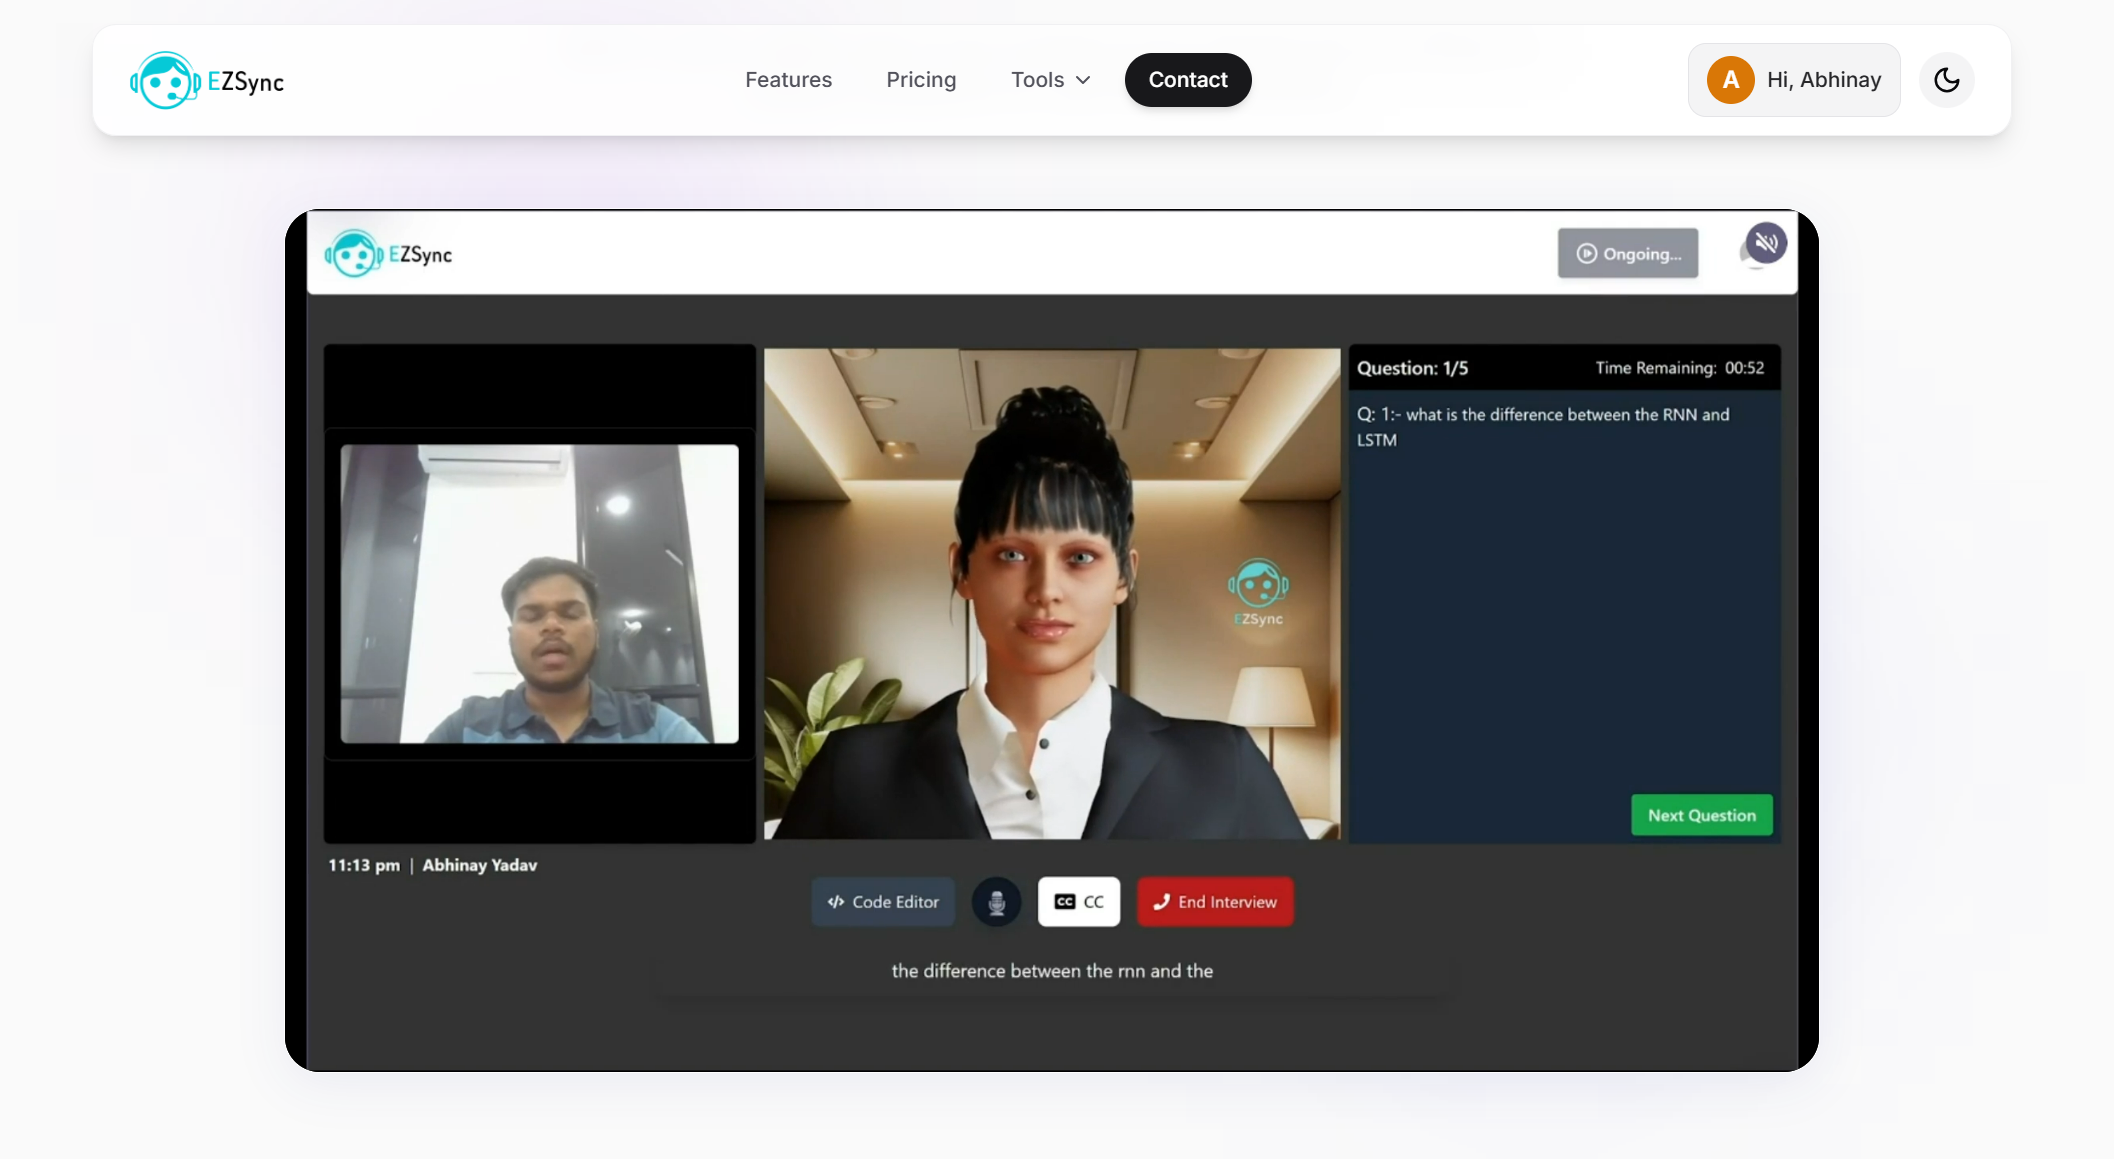Select the candidate's webcam thumbnail
This screenshot has width=2114, height=1159.
539,593
